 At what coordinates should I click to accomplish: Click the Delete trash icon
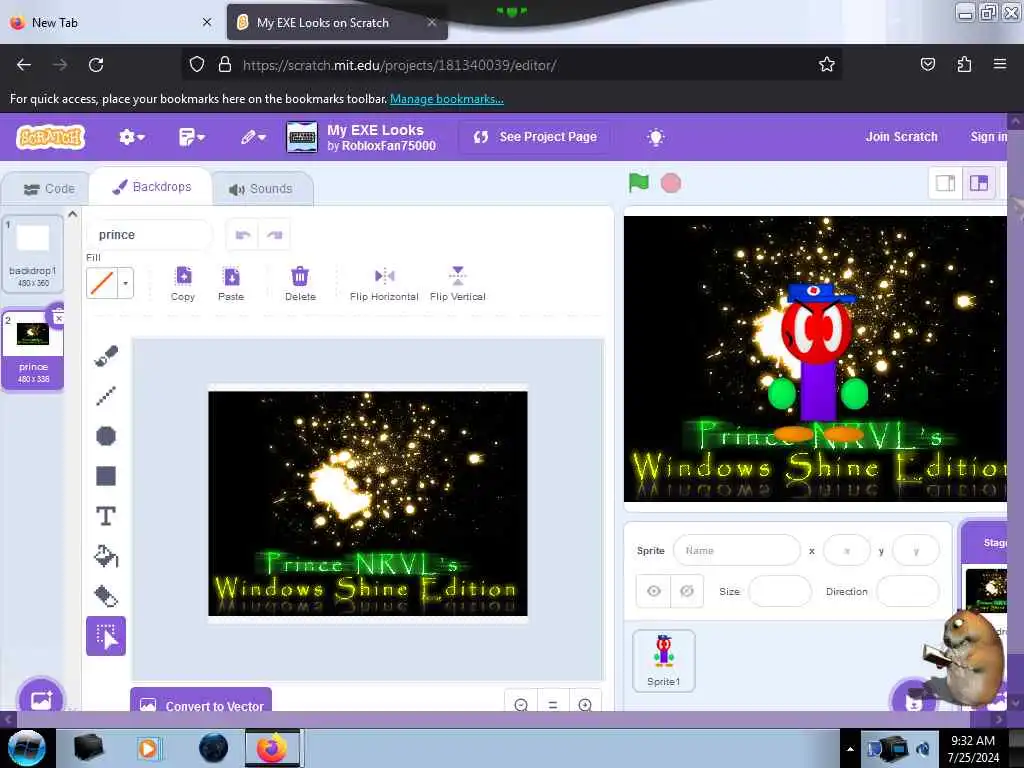tap(300, 276)
